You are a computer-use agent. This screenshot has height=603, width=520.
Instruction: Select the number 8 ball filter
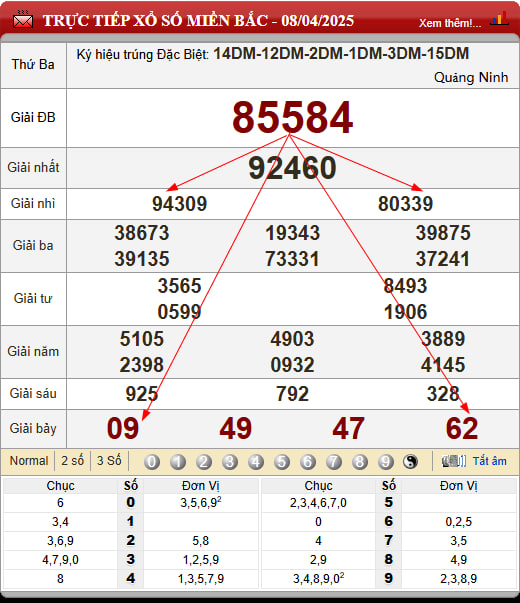(x=360, y=462)
